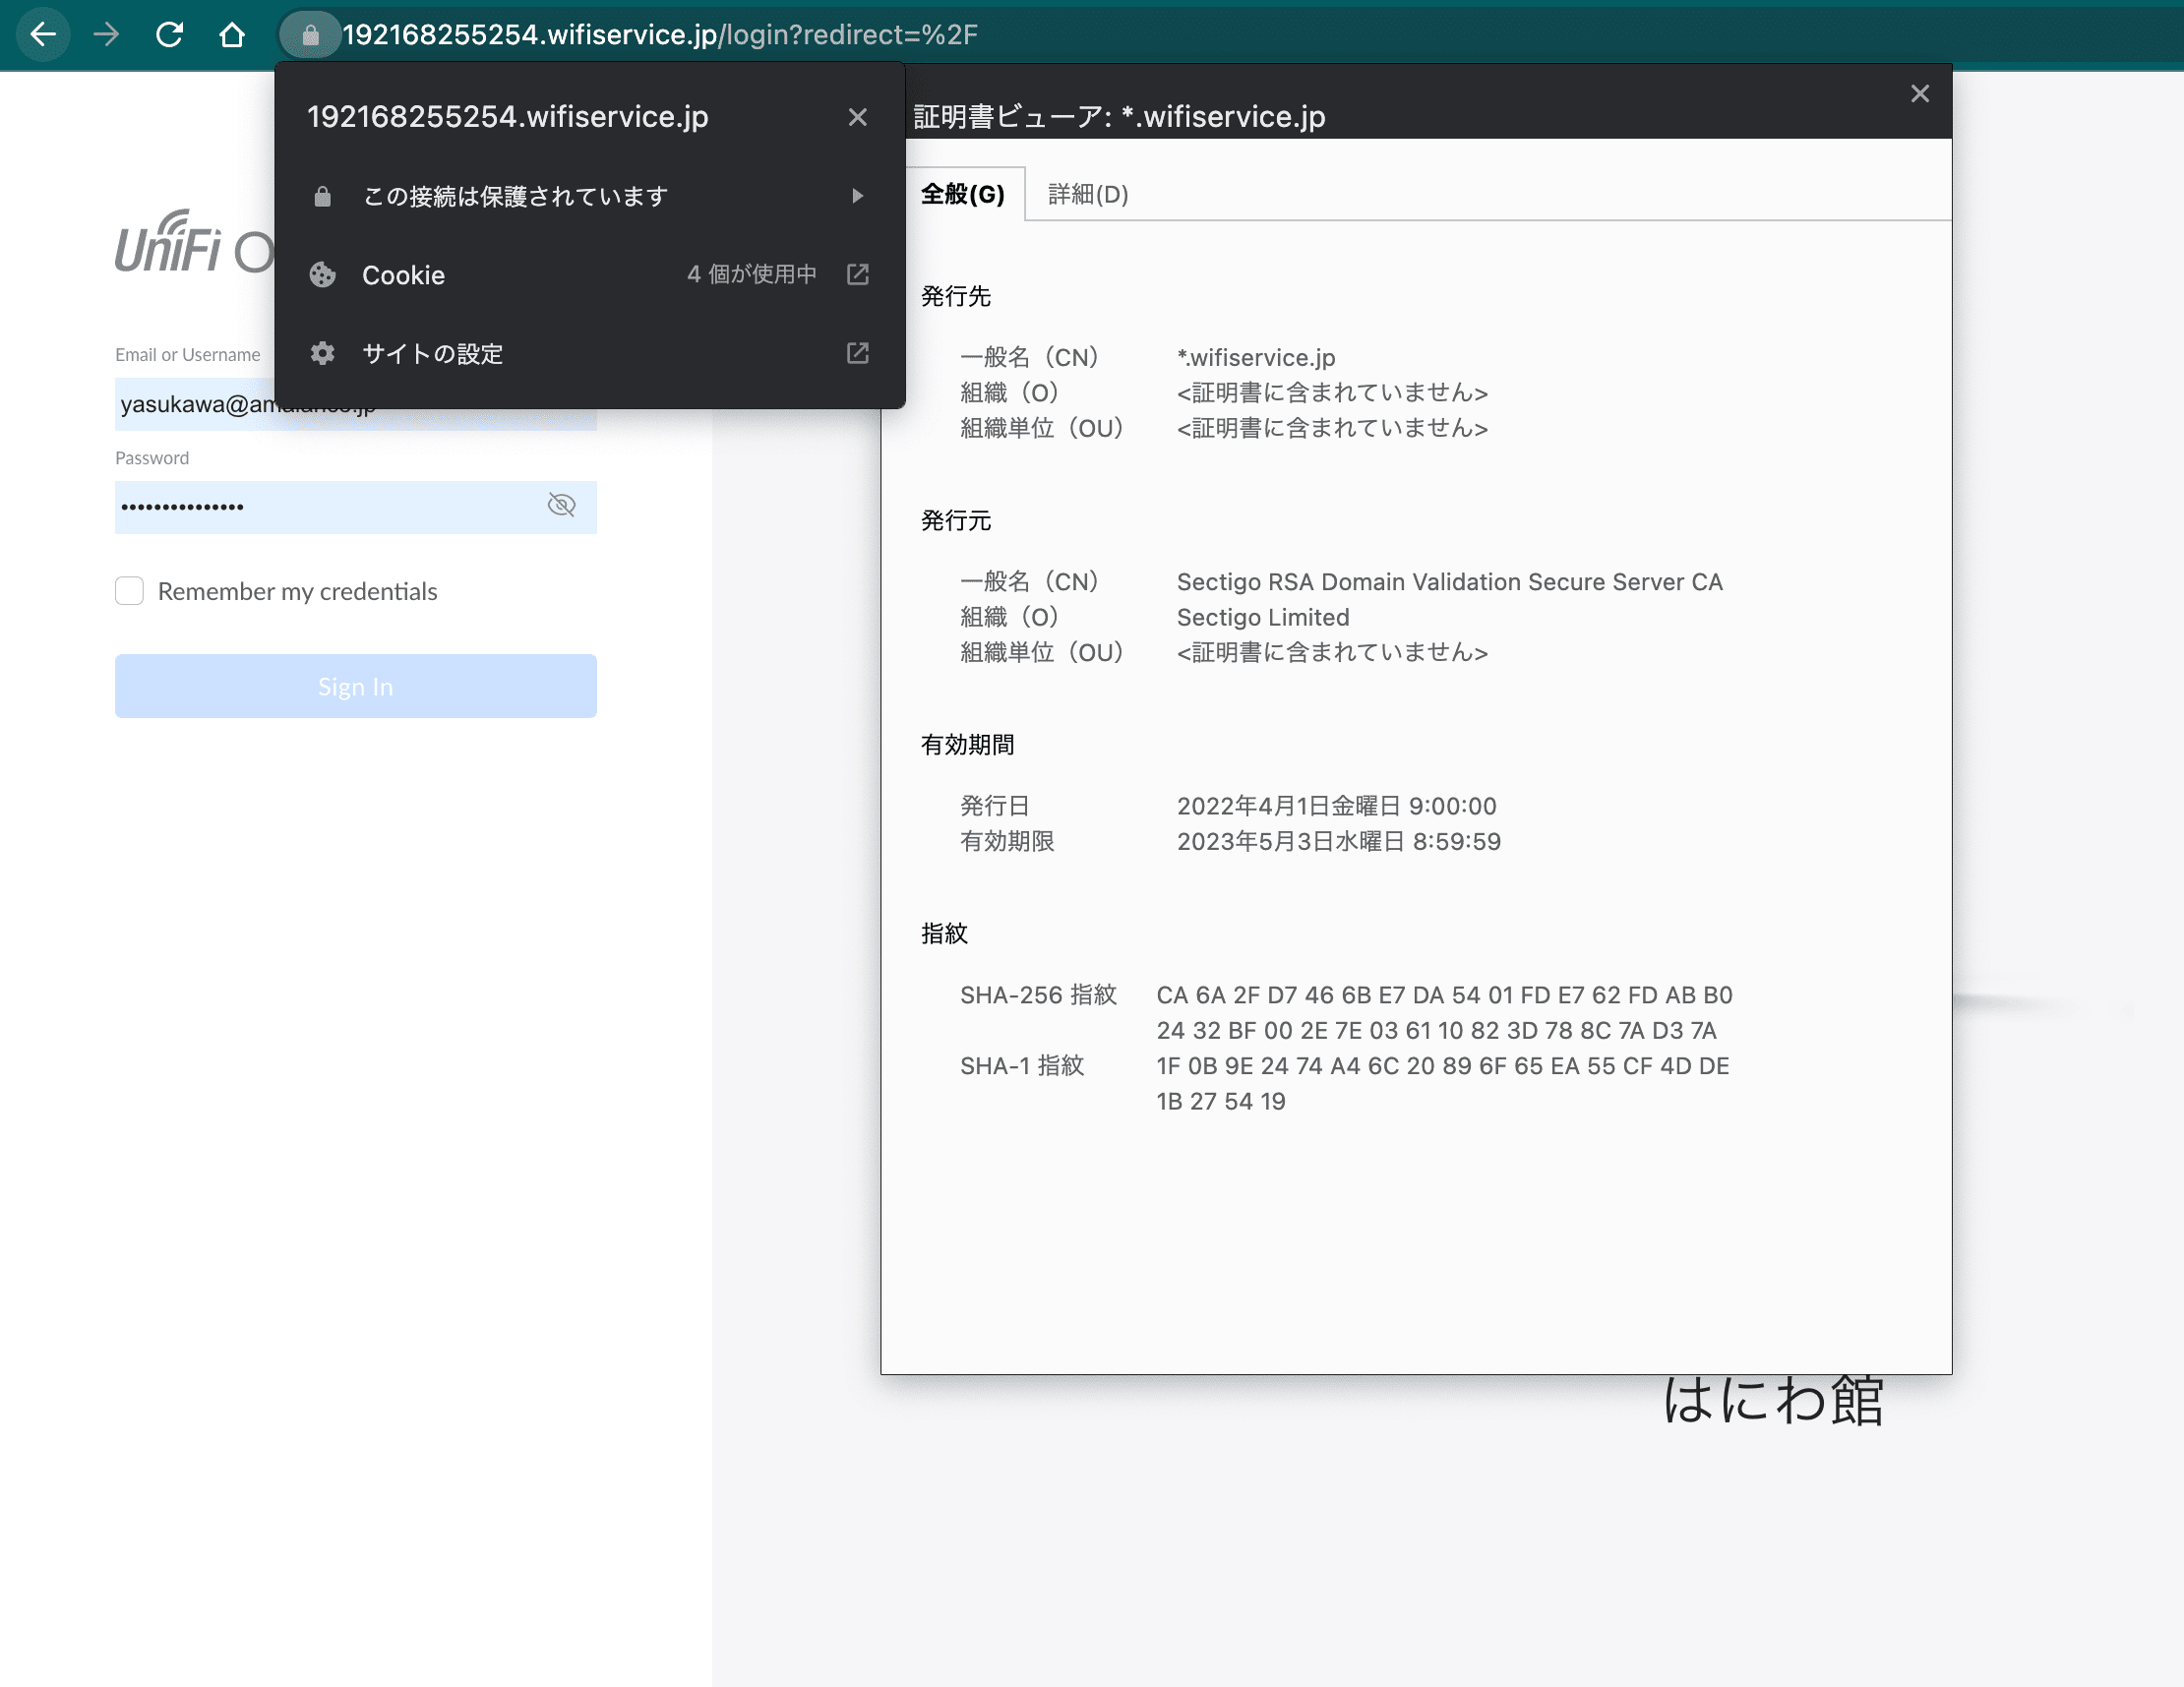This screenshot has height=1687, width=2184.
Task: Click the browser back arrow
Action: pyautogui.click(x=43, y=35)
